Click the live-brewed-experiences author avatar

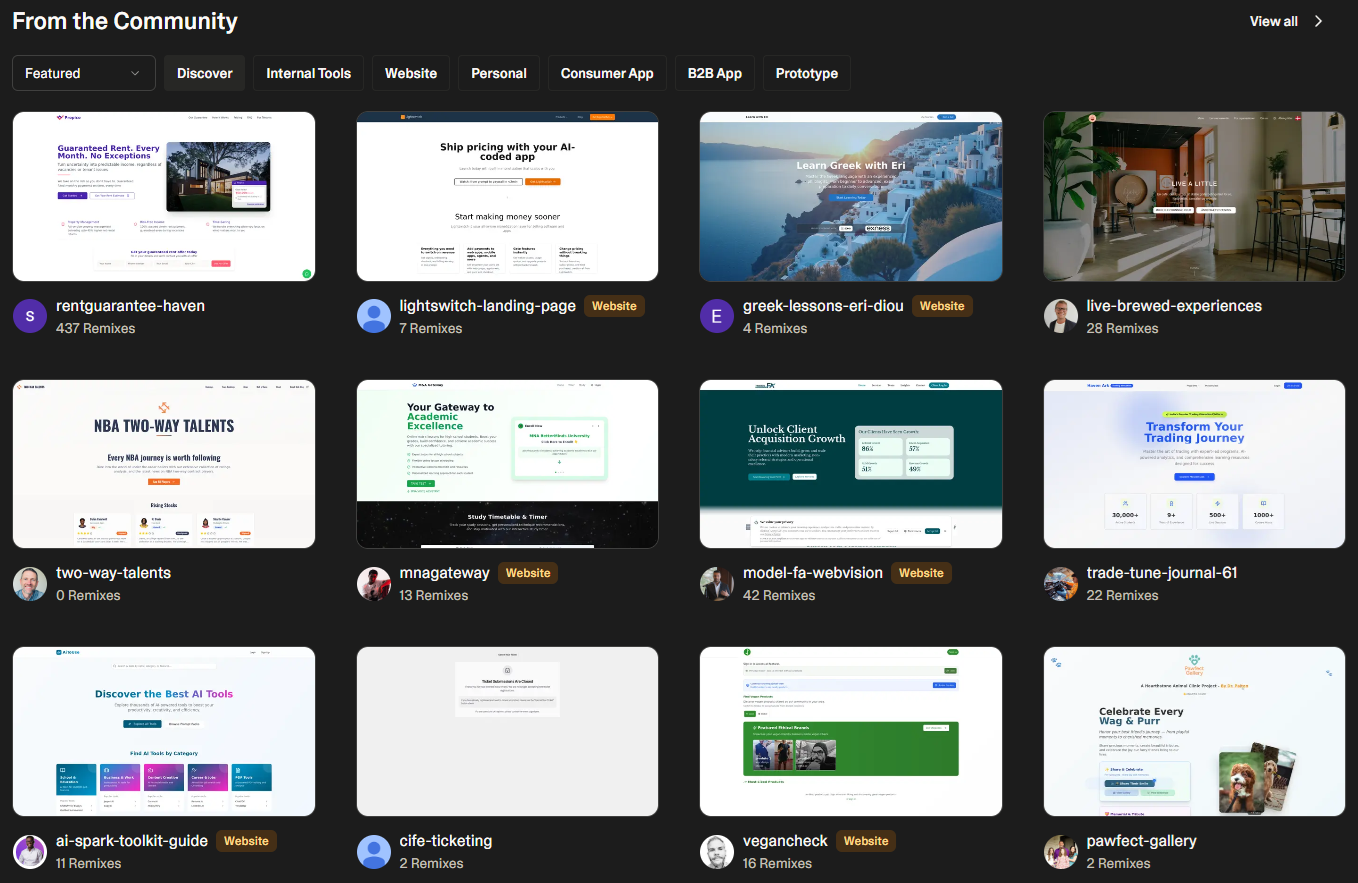coord(1061,316)
